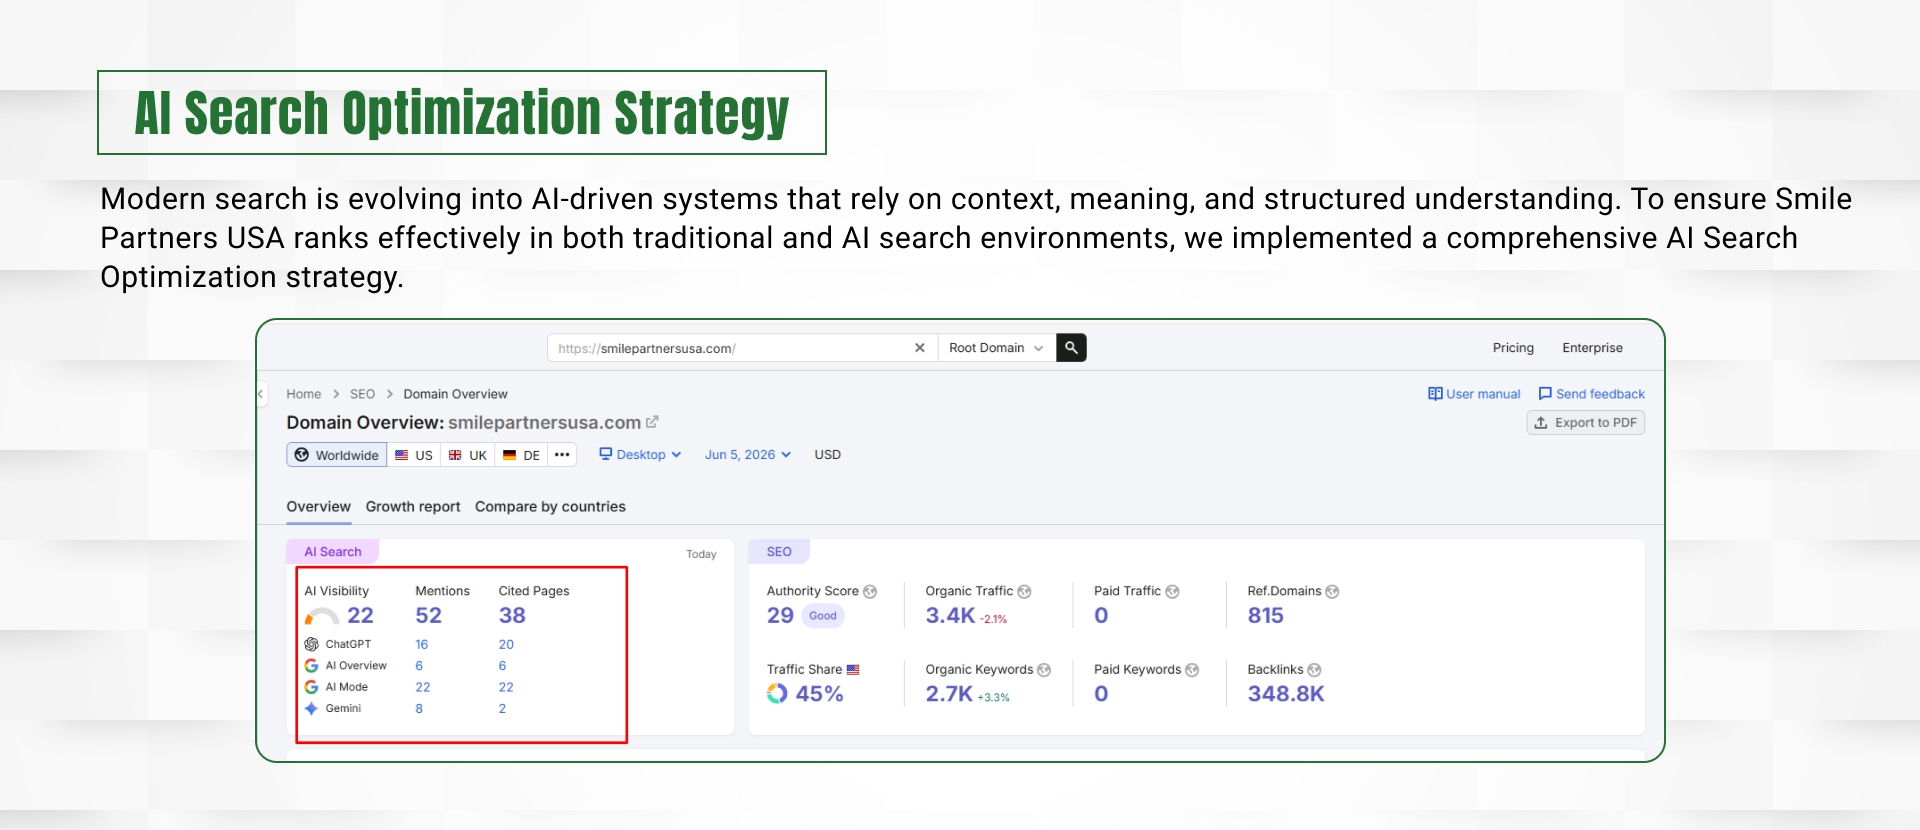Click the Traffic Share value 45%

tap(819, 694)
